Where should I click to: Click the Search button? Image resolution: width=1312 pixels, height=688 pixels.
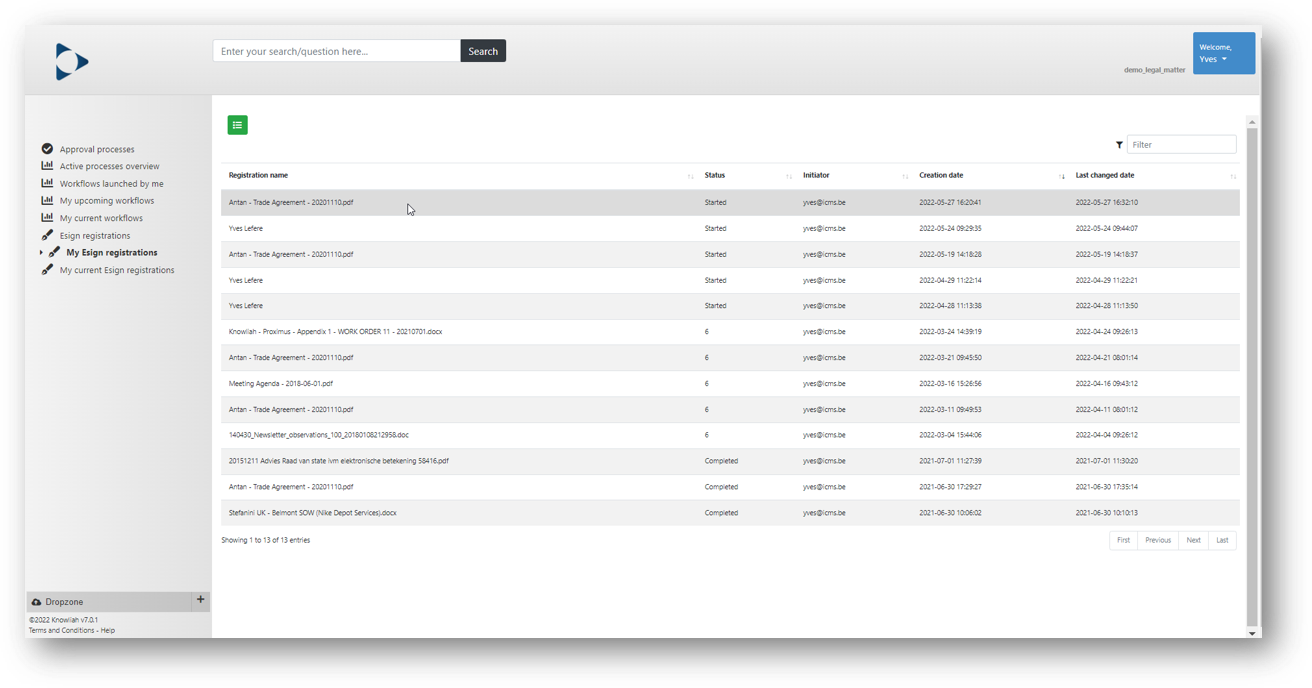(483, 51)
